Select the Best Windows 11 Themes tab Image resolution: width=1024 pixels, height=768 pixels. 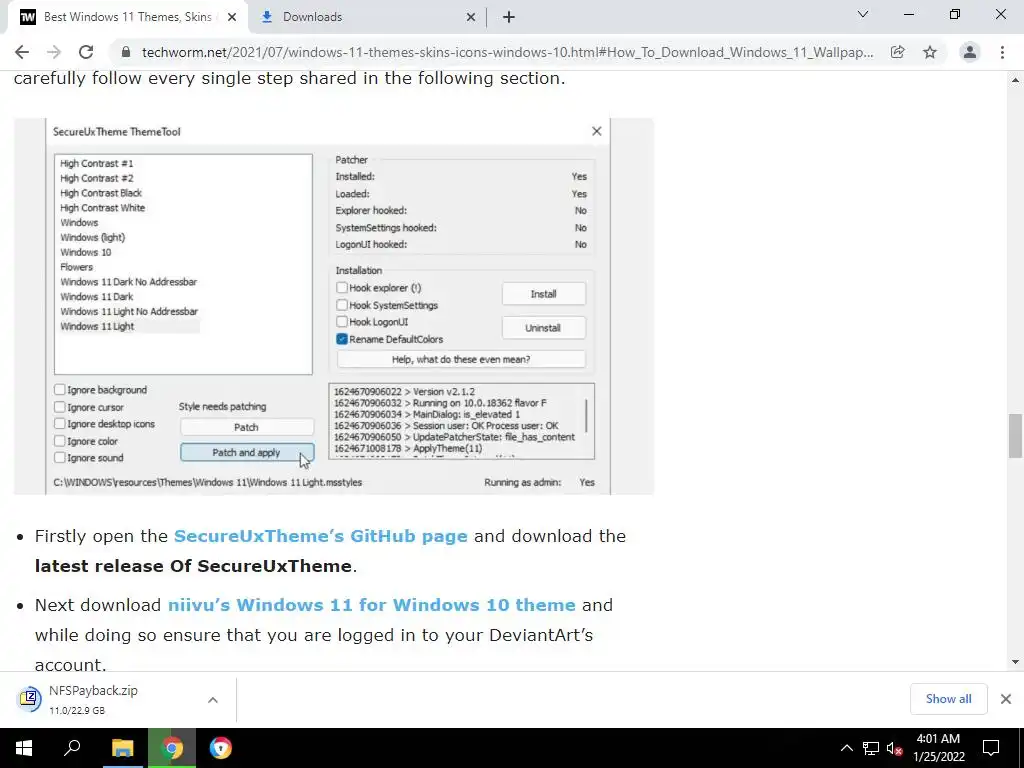point(127,17)
